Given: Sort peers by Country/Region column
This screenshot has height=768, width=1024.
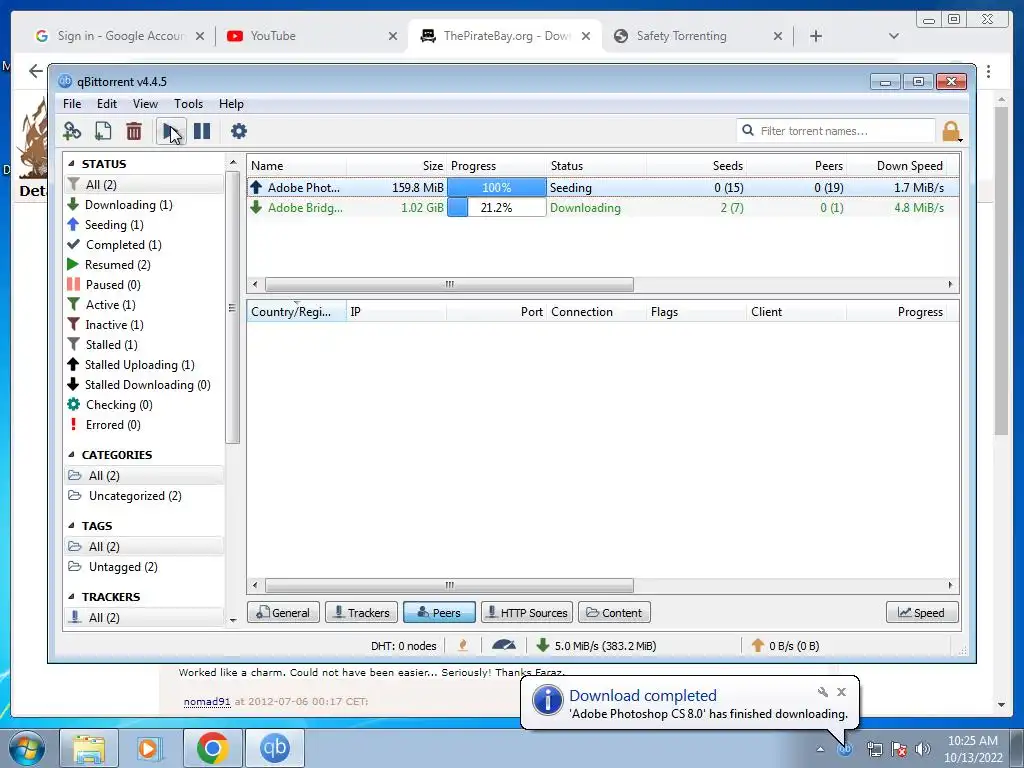Looking at the screenshot, I should coord(296,312).
